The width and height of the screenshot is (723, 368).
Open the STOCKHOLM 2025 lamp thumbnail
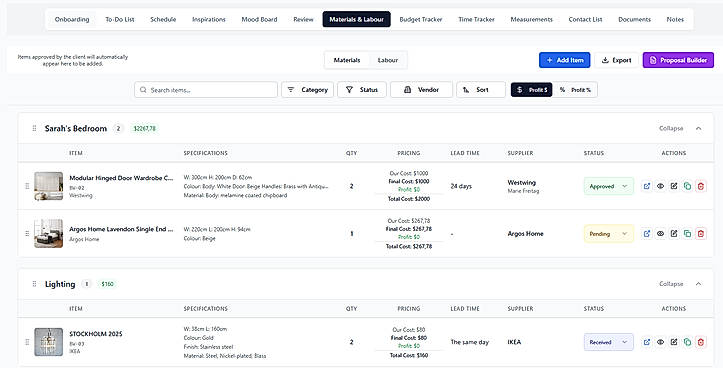pyautogui.click(x=48, y=342)
